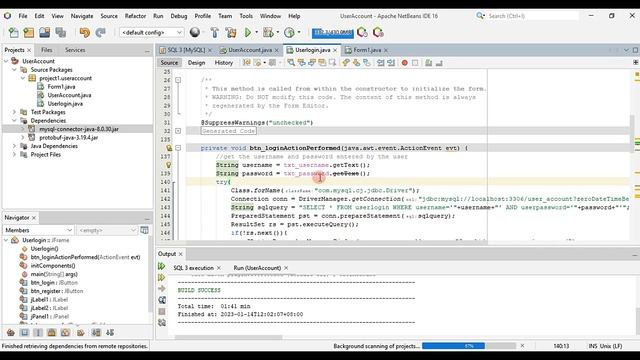Toggle the third filter icon at Navigator bottom

click(x=38, y=333)
